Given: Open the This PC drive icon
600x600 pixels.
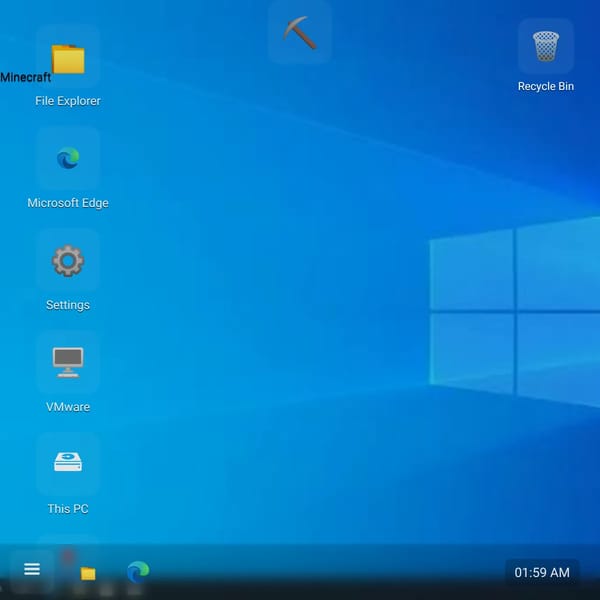Looking at the screenshot, I should click(68, 462).
